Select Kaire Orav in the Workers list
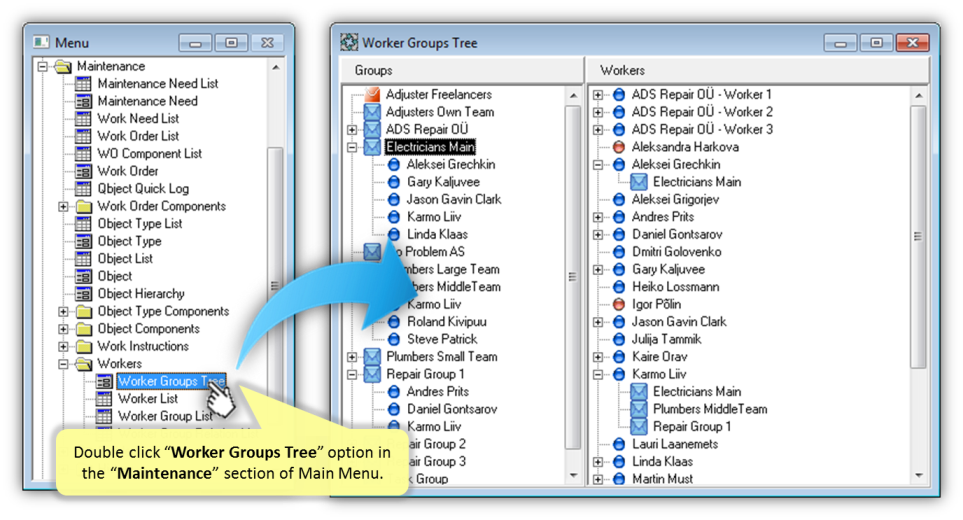 point(660,357)
